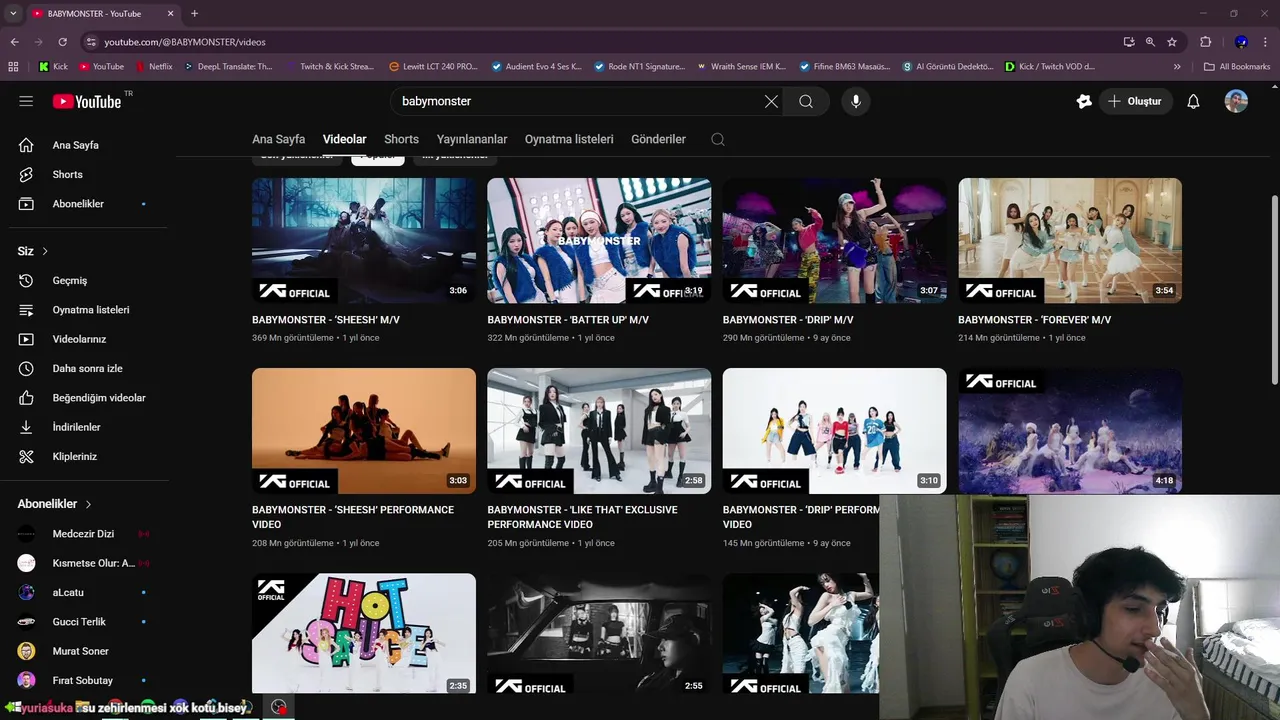Viewport: 1280px width, 720px height.
Task: Open 'SHEESH' PERFORMANCE VIDEO title
Action: point(353,517)
